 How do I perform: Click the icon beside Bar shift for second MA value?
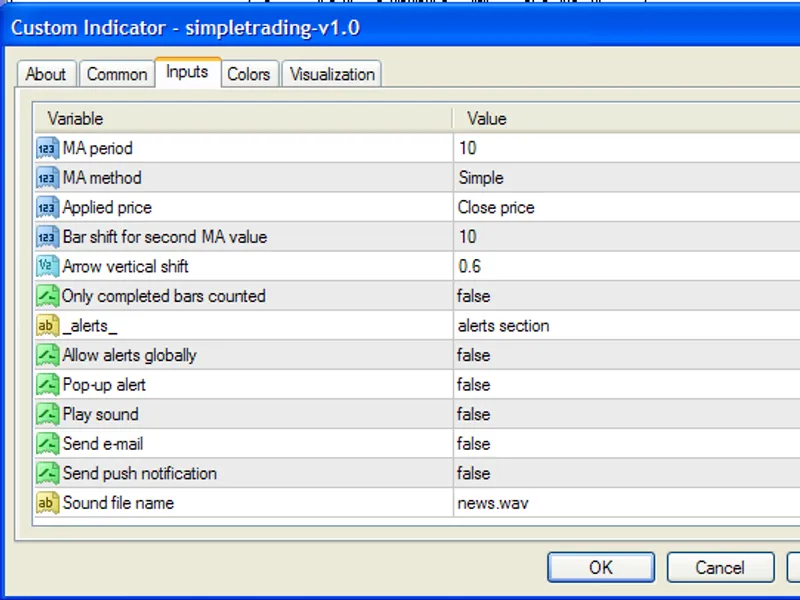coord(47,237)
